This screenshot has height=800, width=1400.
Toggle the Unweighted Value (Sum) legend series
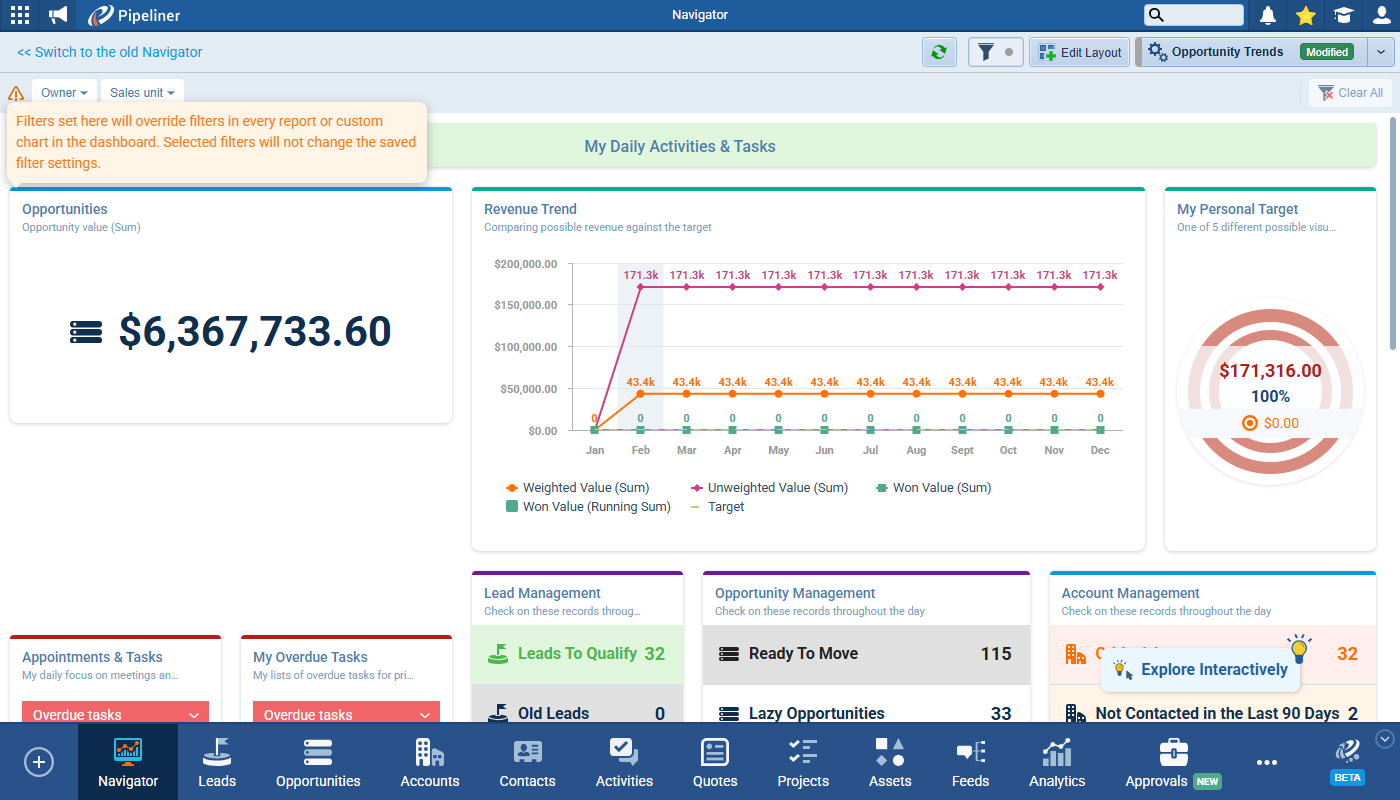777,488
